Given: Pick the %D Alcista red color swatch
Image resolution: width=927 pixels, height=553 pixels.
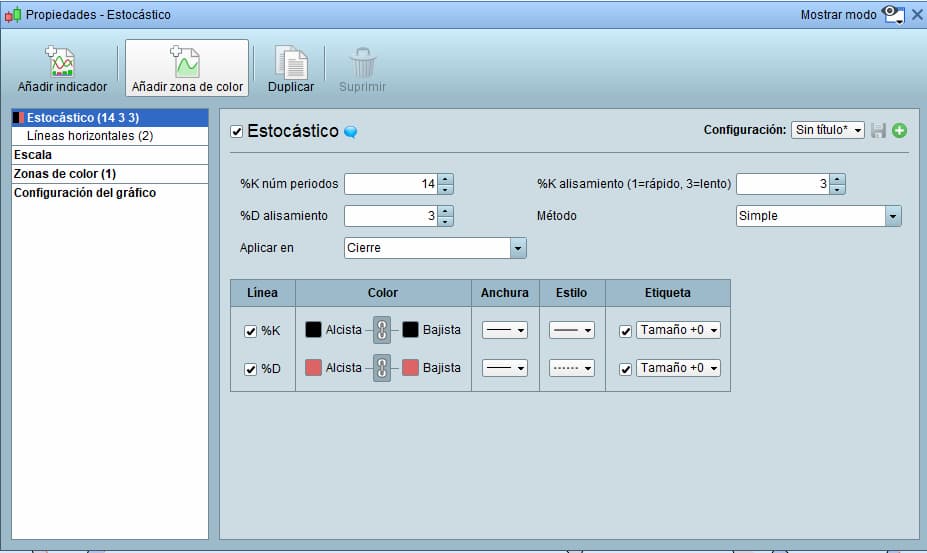Looking at the screenshot, I should coord(313,368).
